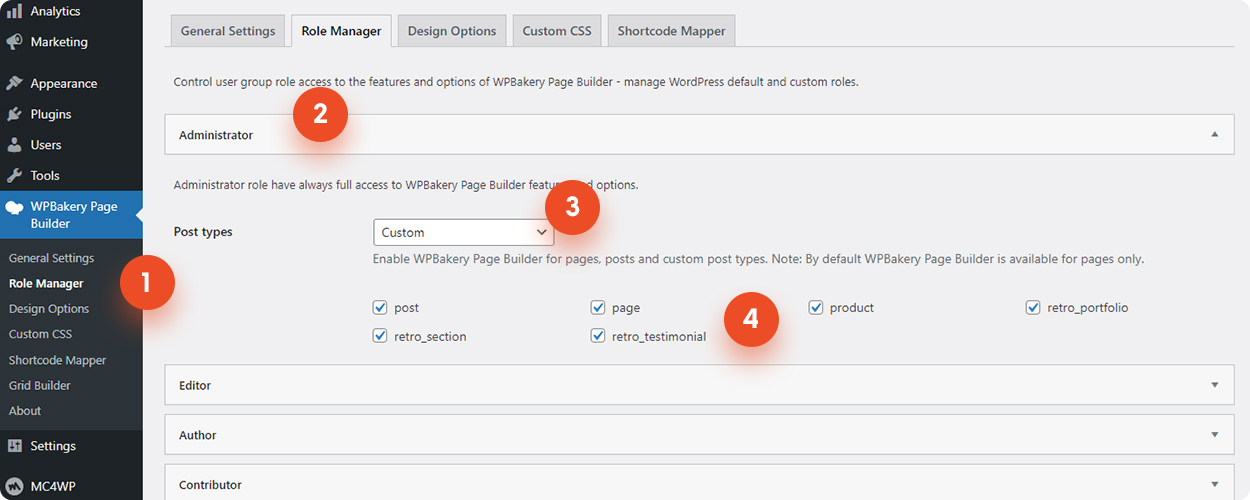Click the Users person icon
The image size is (1250, 500).
point(15,145)
